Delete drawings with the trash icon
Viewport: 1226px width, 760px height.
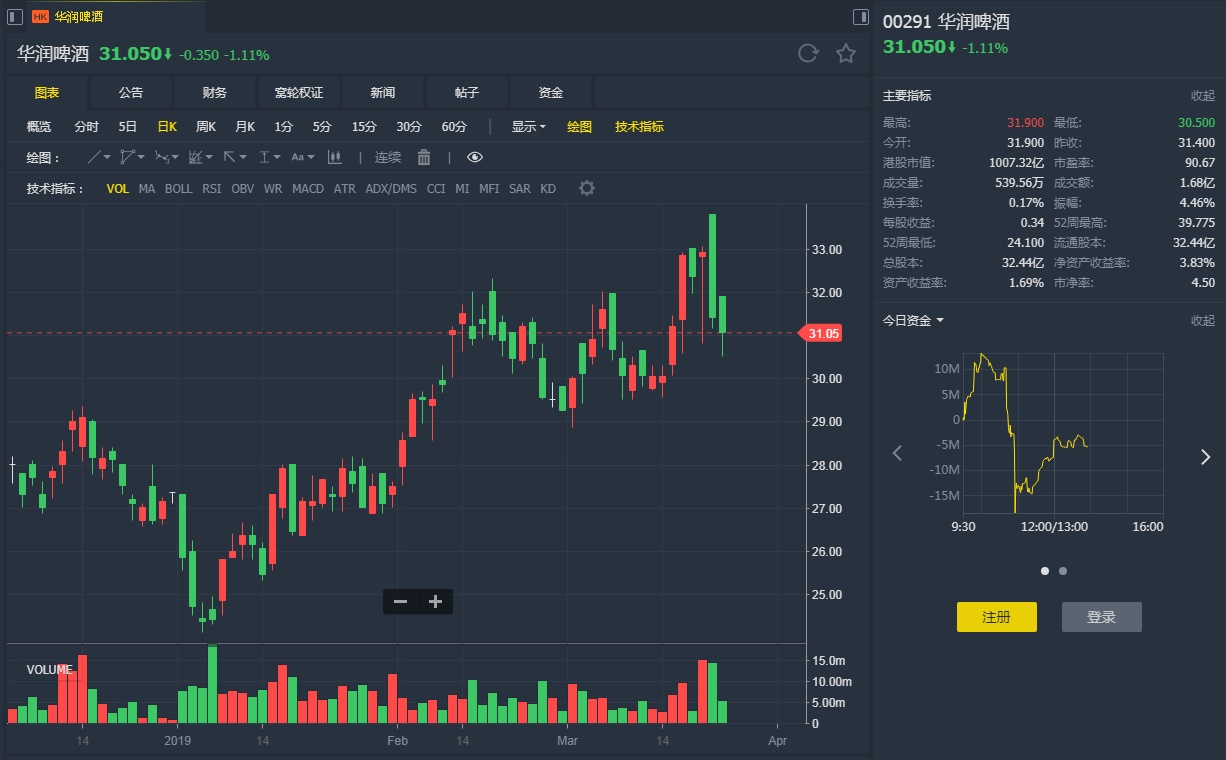point(424,157)
